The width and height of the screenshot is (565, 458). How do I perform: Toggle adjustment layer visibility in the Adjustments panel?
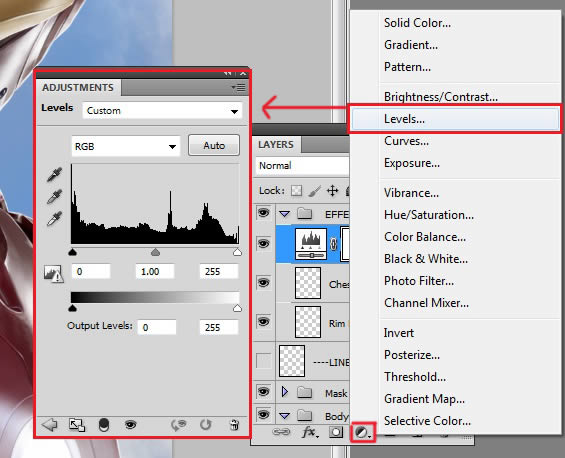(x=130, y=425)
